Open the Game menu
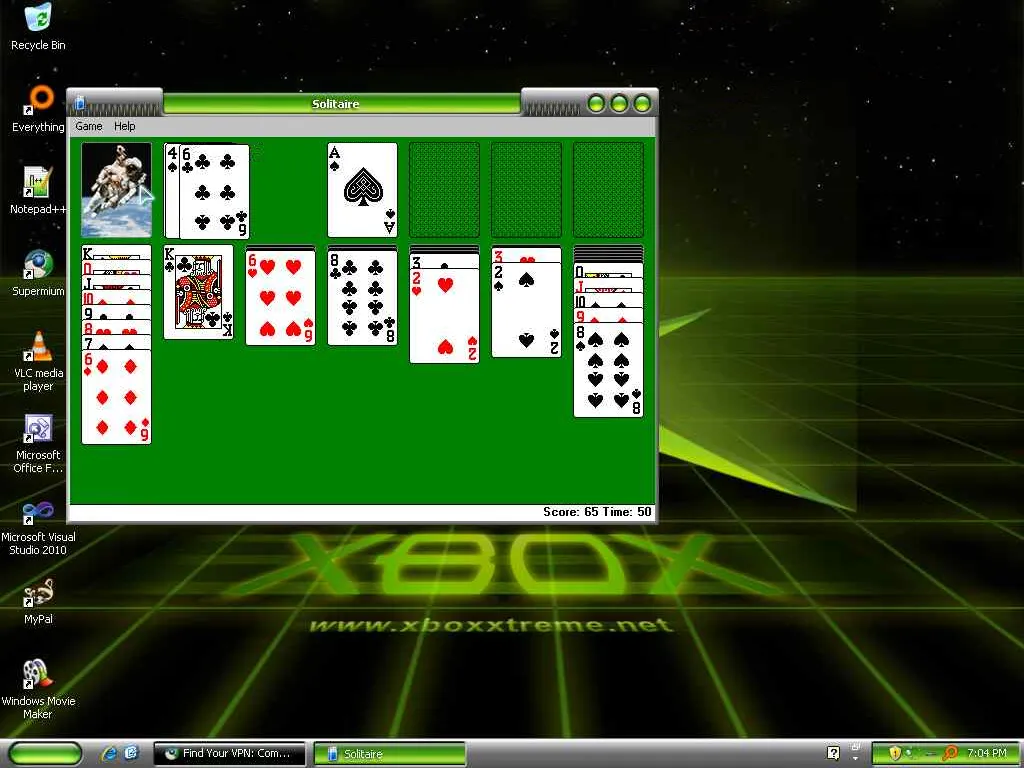The image size is (1024, 768). pyautogui.click(x=89, y=126)
